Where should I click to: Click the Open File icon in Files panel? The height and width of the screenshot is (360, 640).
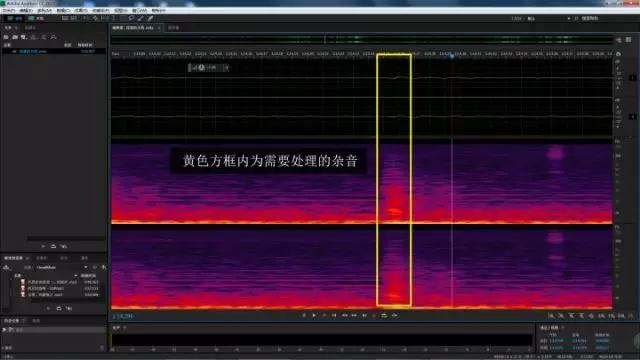(x=6, y=37)
